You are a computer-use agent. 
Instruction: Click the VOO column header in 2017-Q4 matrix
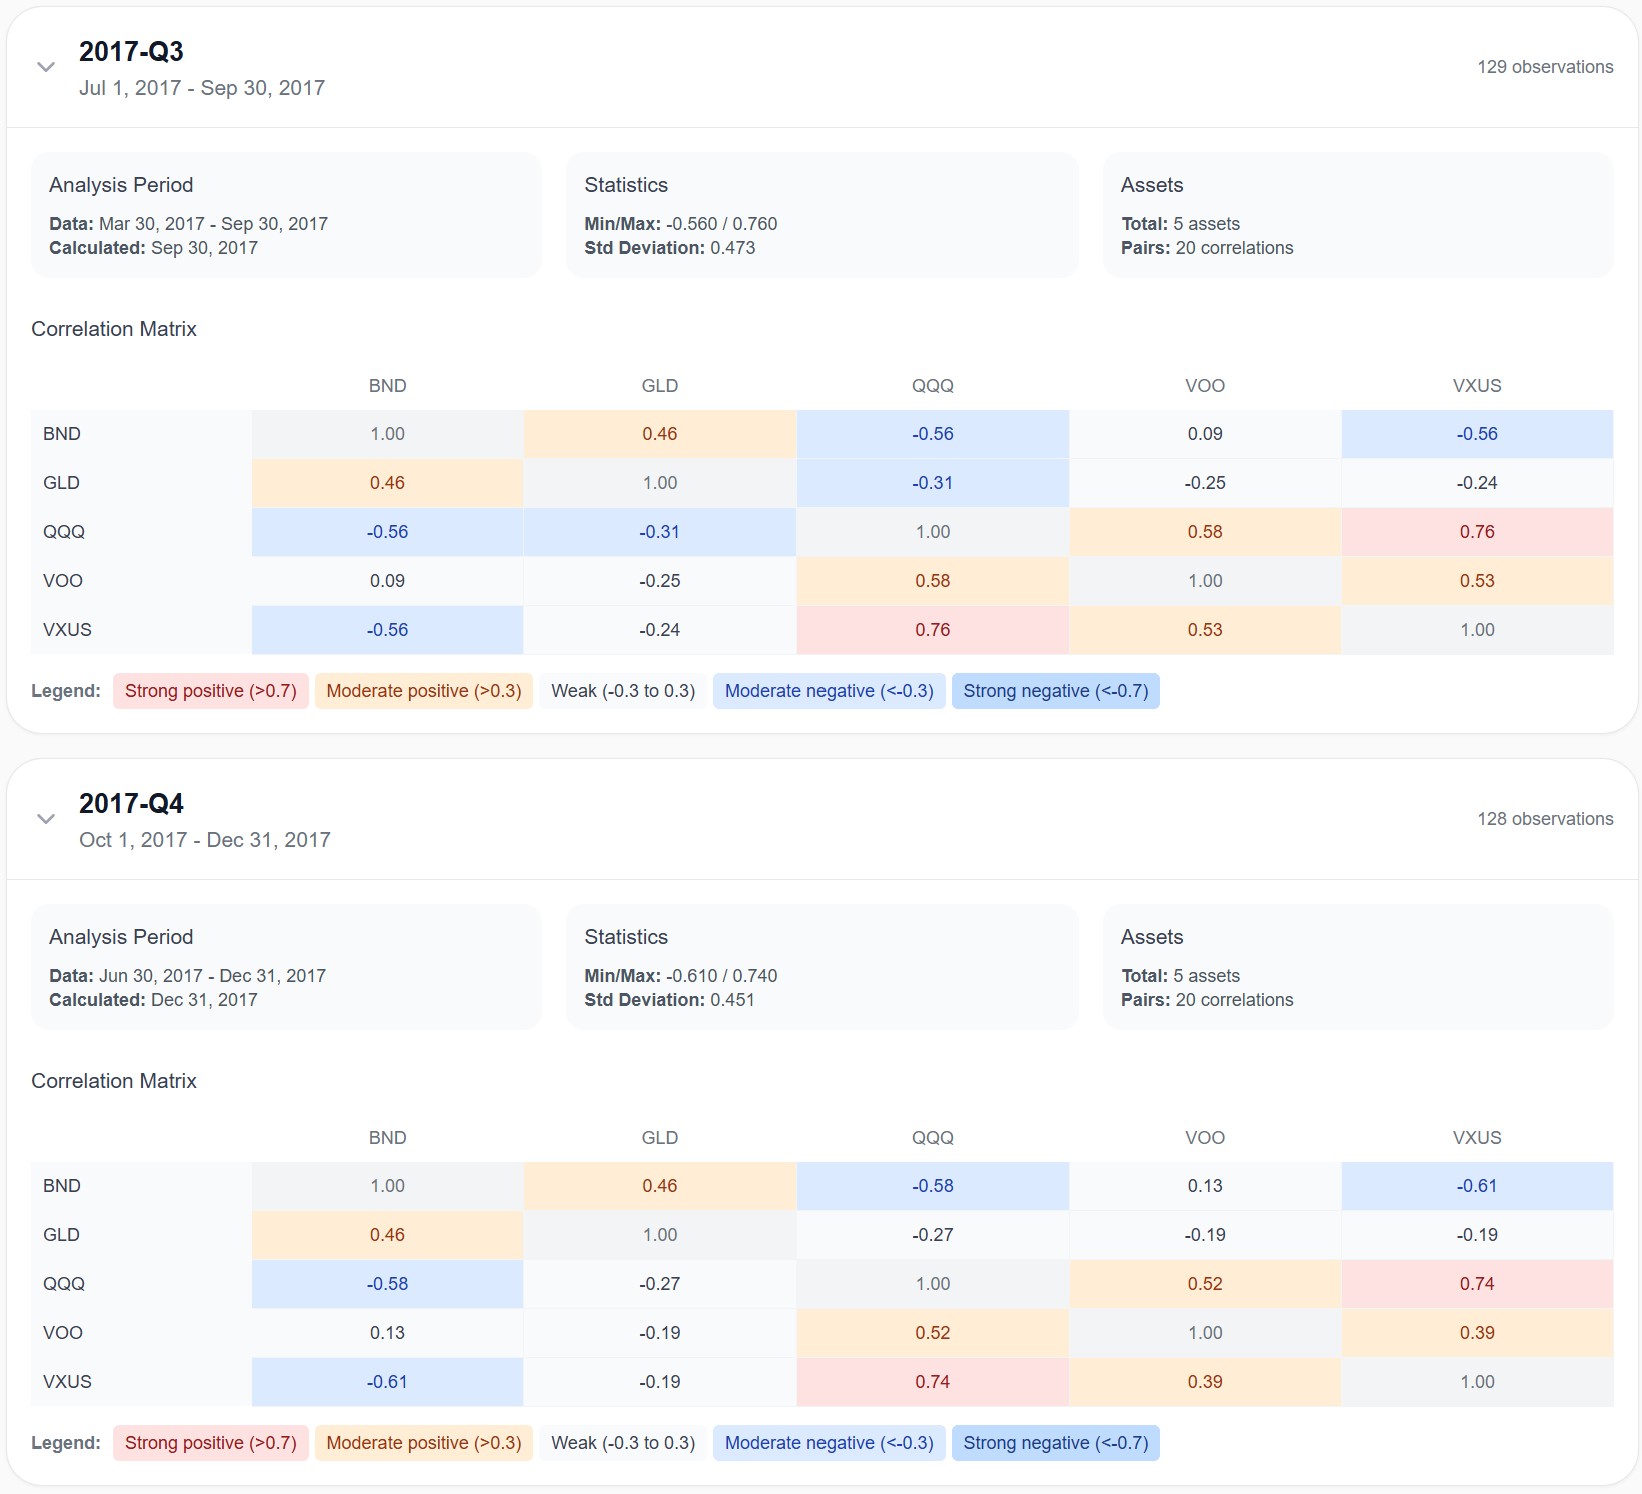[1205, 1138]
